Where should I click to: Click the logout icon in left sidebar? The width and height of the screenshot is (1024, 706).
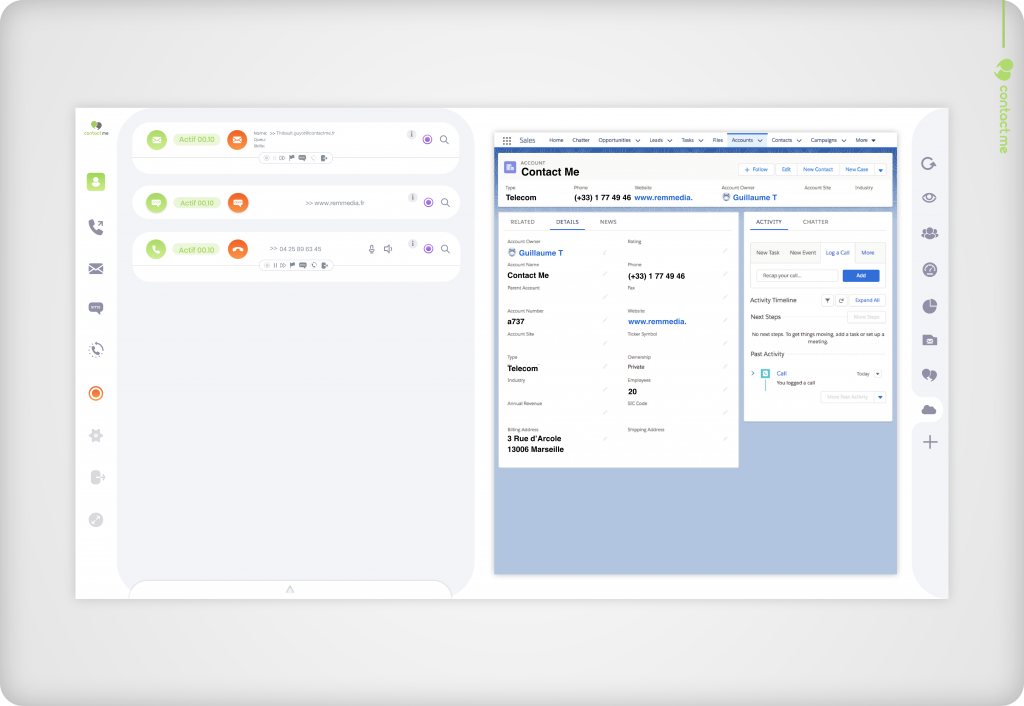pos(97,477)
